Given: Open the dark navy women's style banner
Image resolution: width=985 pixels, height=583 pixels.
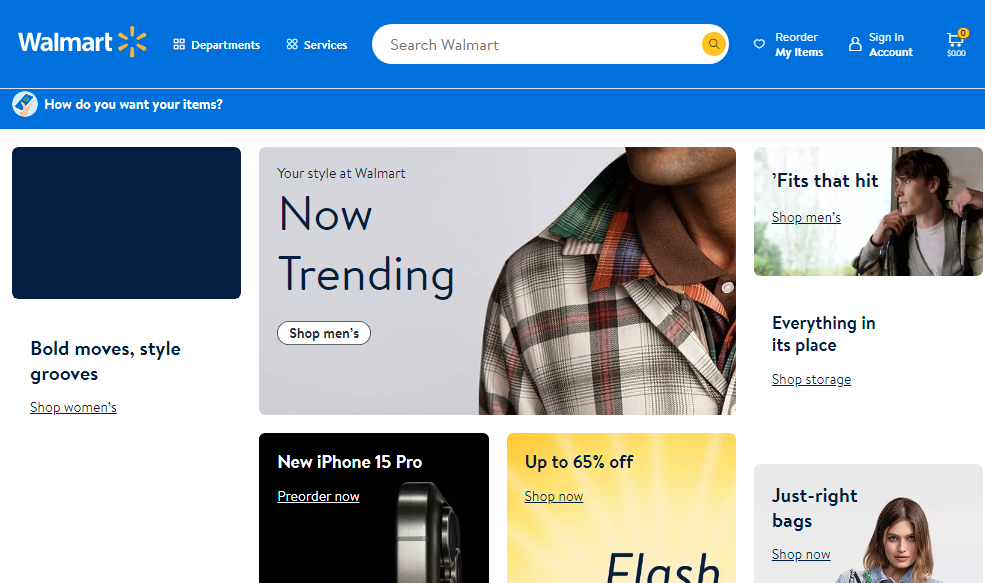Looking at the screenshot, I should [126, 223].
